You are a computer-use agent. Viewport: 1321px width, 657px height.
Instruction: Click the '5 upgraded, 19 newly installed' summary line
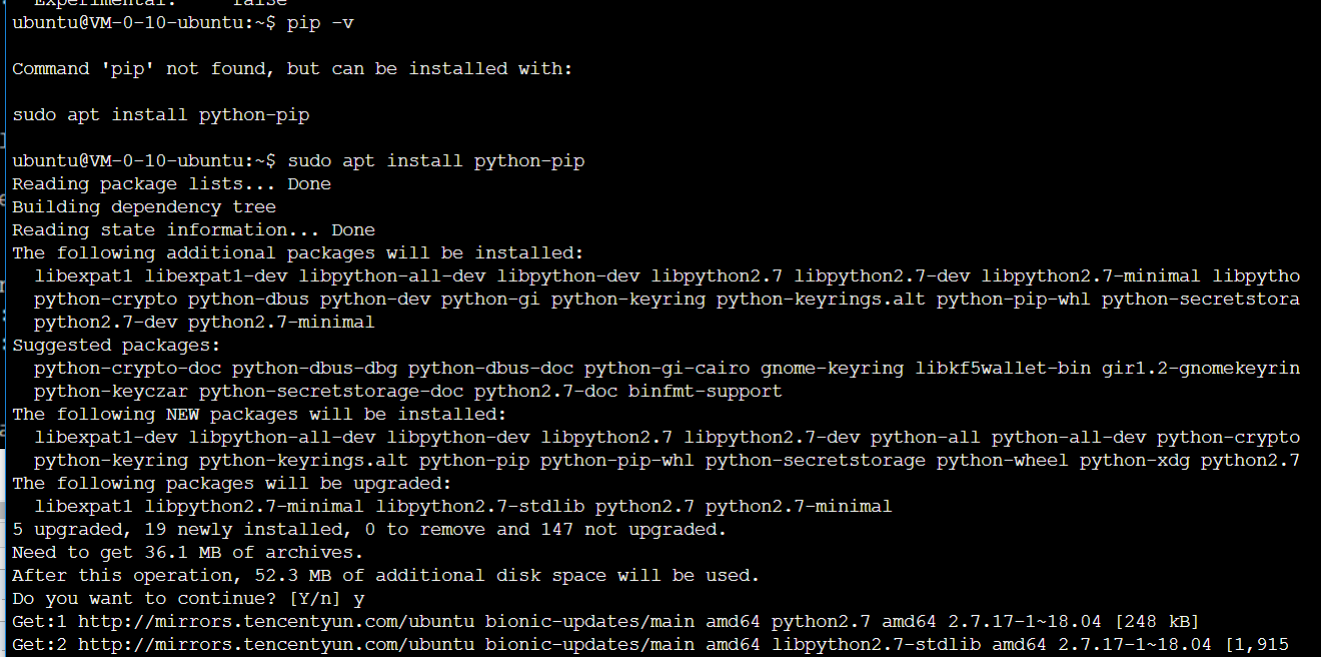[369, 529]
